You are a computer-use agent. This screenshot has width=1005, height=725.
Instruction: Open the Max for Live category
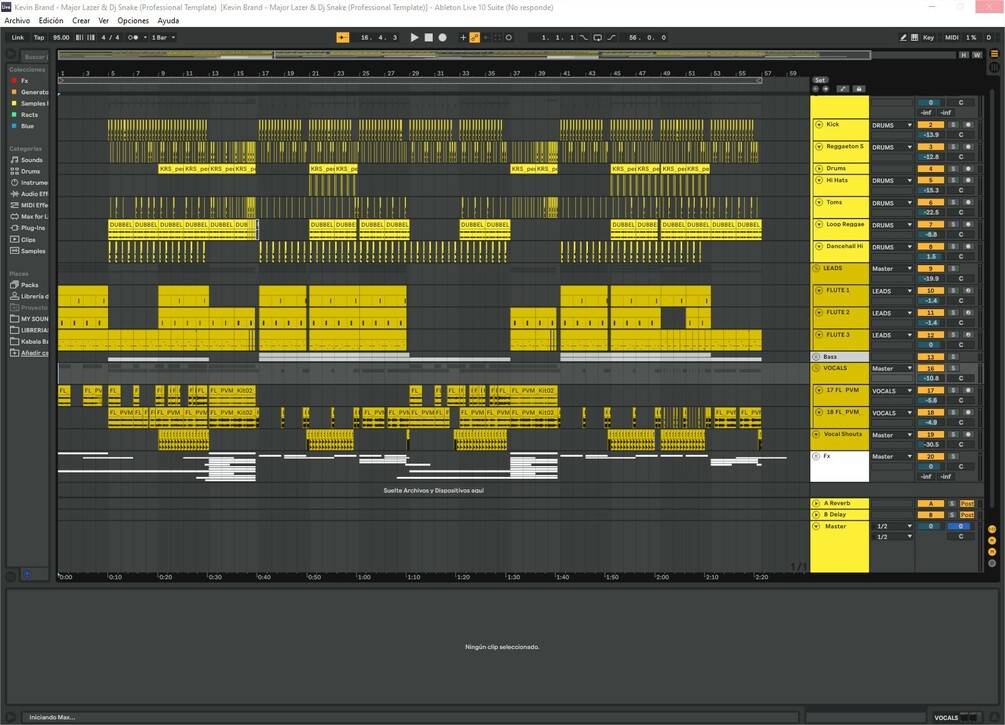[x=29, y=217]
